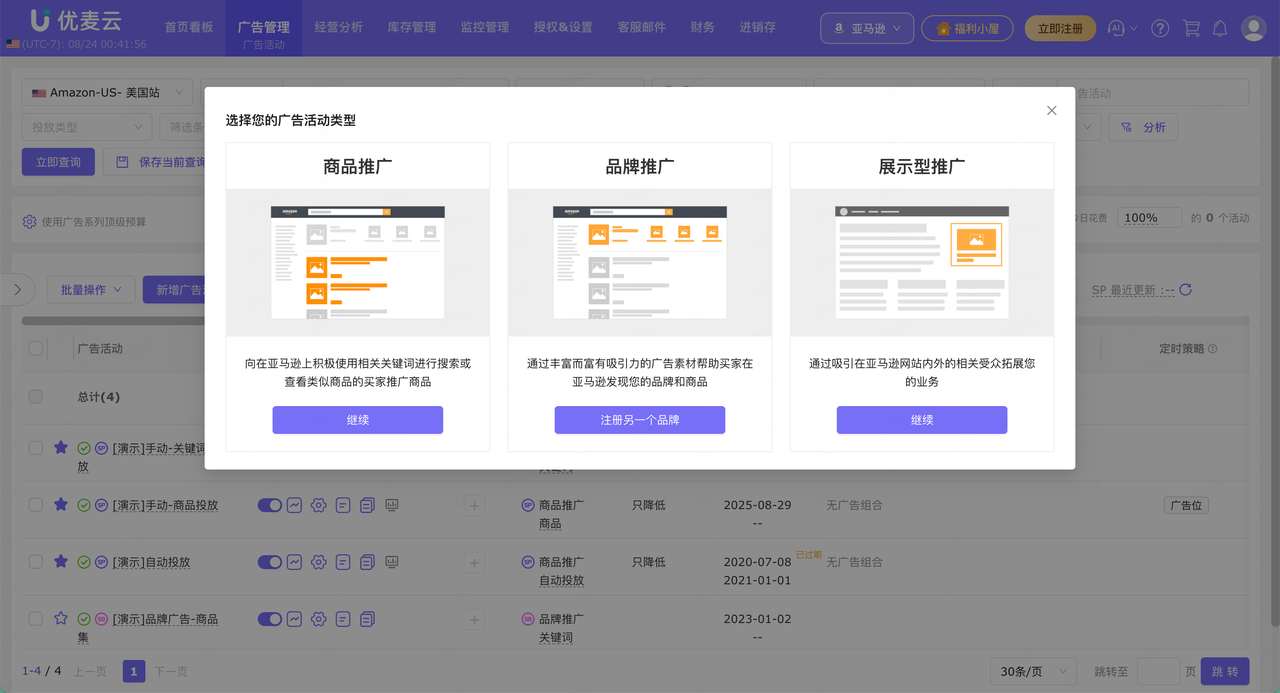Open monitor chart icon for [演示]手动-商品投放

(x=392, y=505)
